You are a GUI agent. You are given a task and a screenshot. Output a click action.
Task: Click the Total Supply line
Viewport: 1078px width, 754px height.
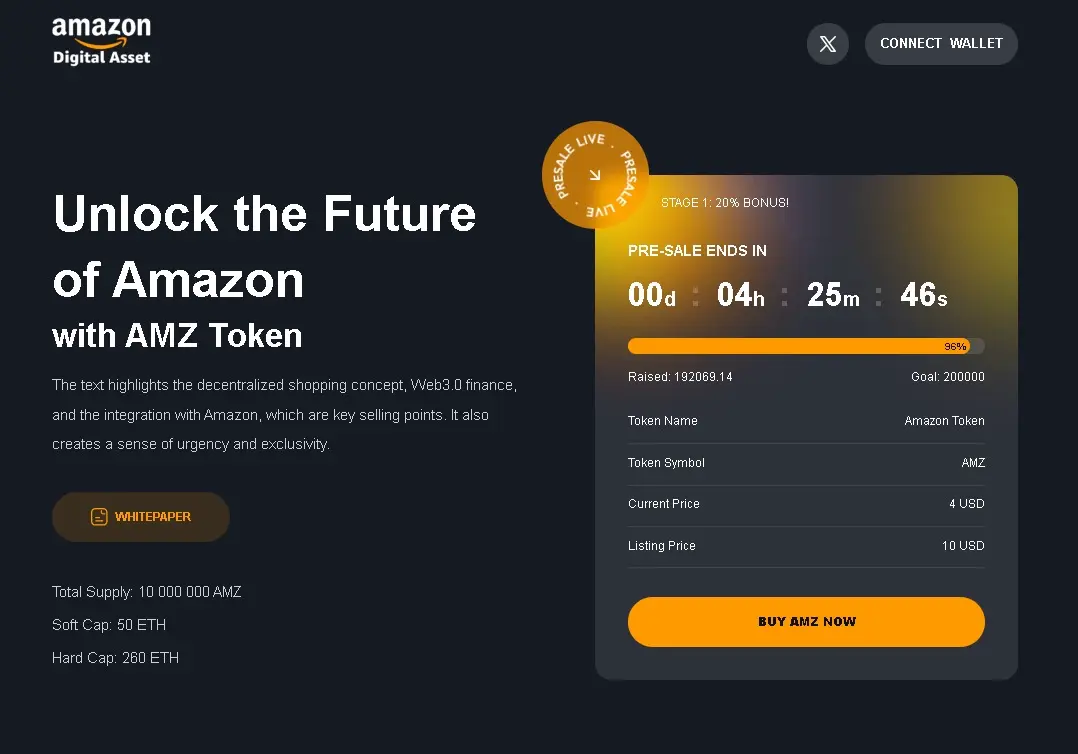pos(146,592)
